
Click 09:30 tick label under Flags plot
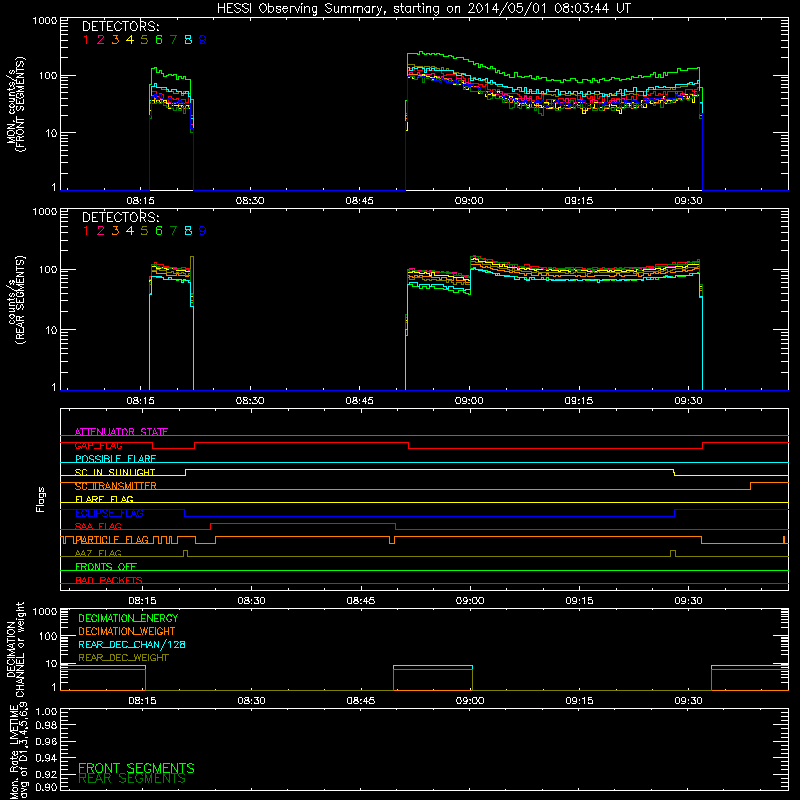click(x=688, y=601)
